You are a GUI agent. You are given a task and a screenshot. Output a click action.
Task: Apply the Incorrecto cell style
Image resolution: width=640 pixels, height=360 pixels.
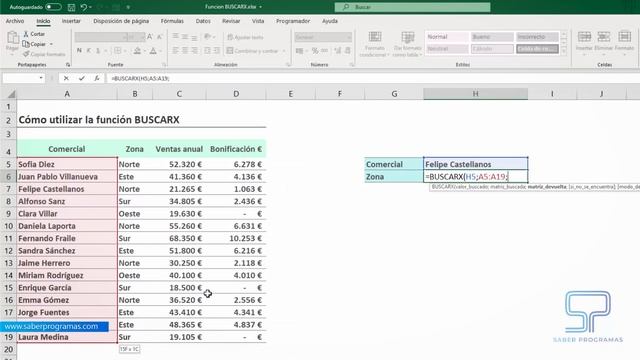point(537,37)
